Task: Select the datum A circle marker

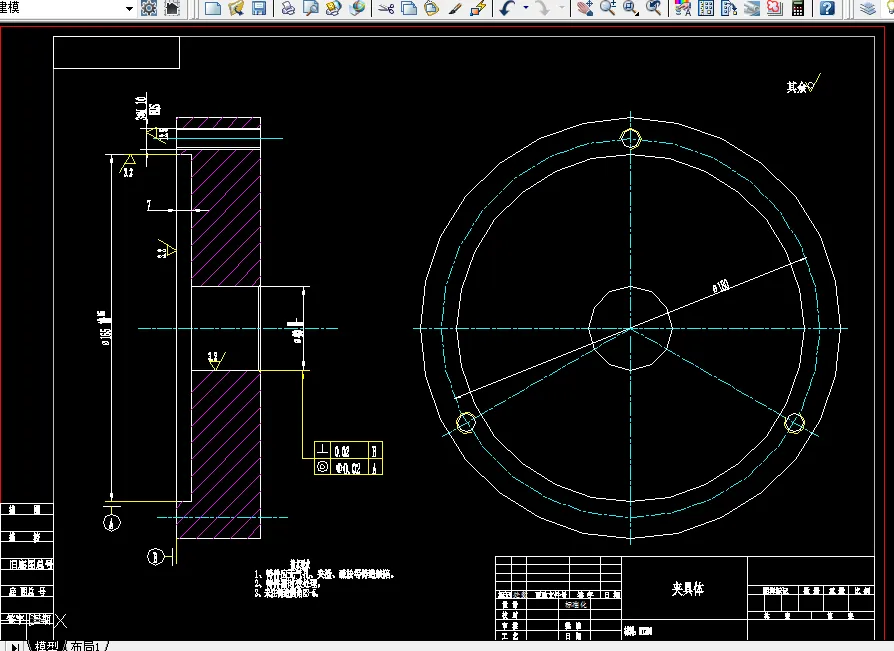Action: [112, 522]
